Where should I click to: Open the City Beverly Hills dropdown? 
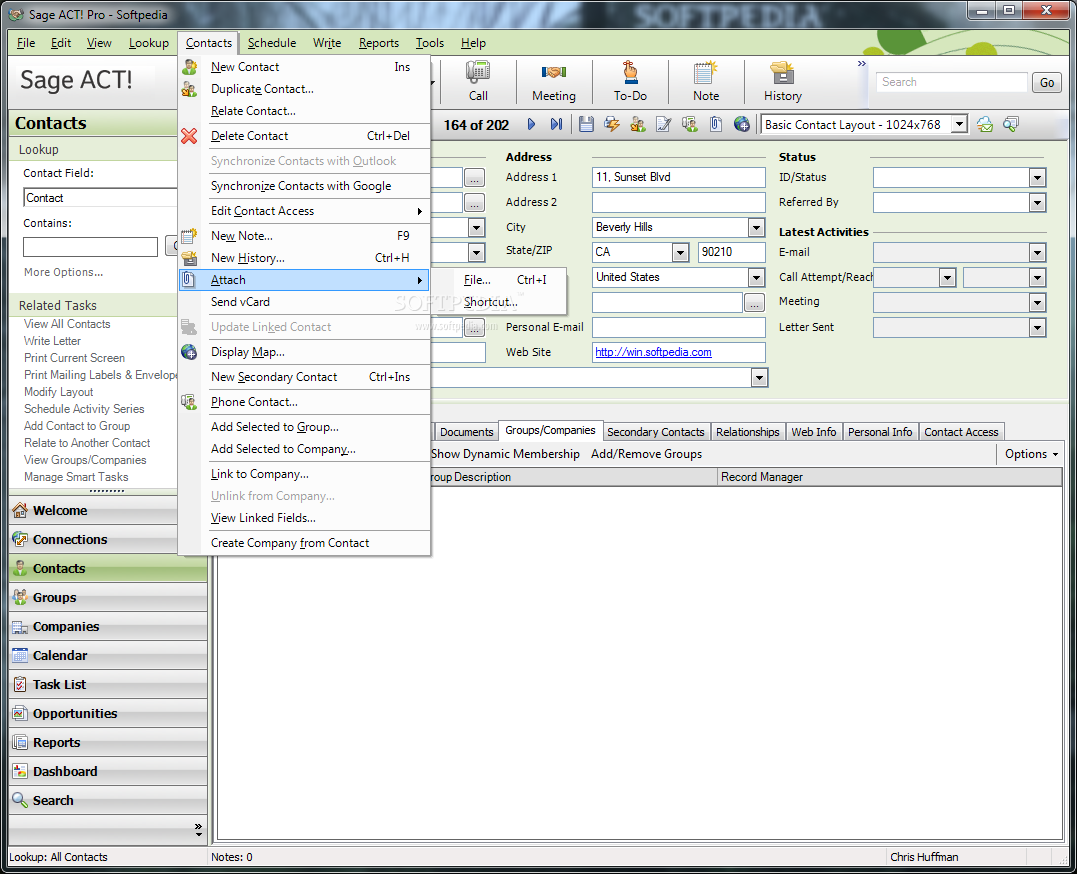(x=756, y=227)
